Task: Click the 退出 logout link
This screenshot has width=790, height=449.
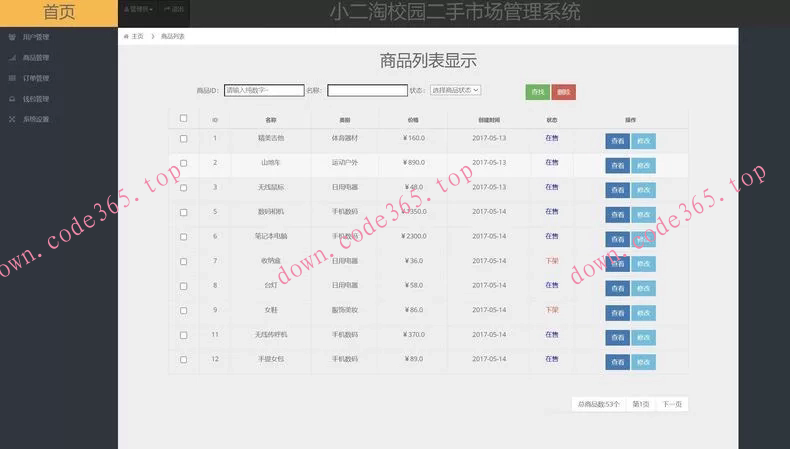Action: pos(174,9)
